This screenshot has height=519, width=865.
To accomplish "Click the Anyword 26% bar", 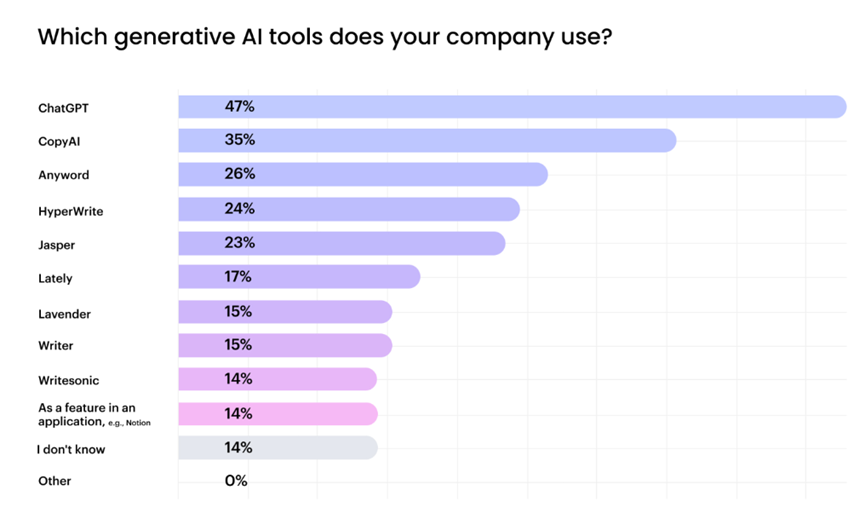I will pos(363,174).
